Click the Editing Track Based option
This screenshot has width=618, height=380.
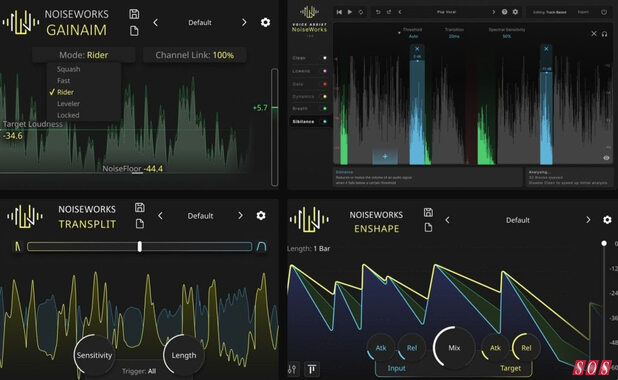pyautogui.click(x=549, y=12)
